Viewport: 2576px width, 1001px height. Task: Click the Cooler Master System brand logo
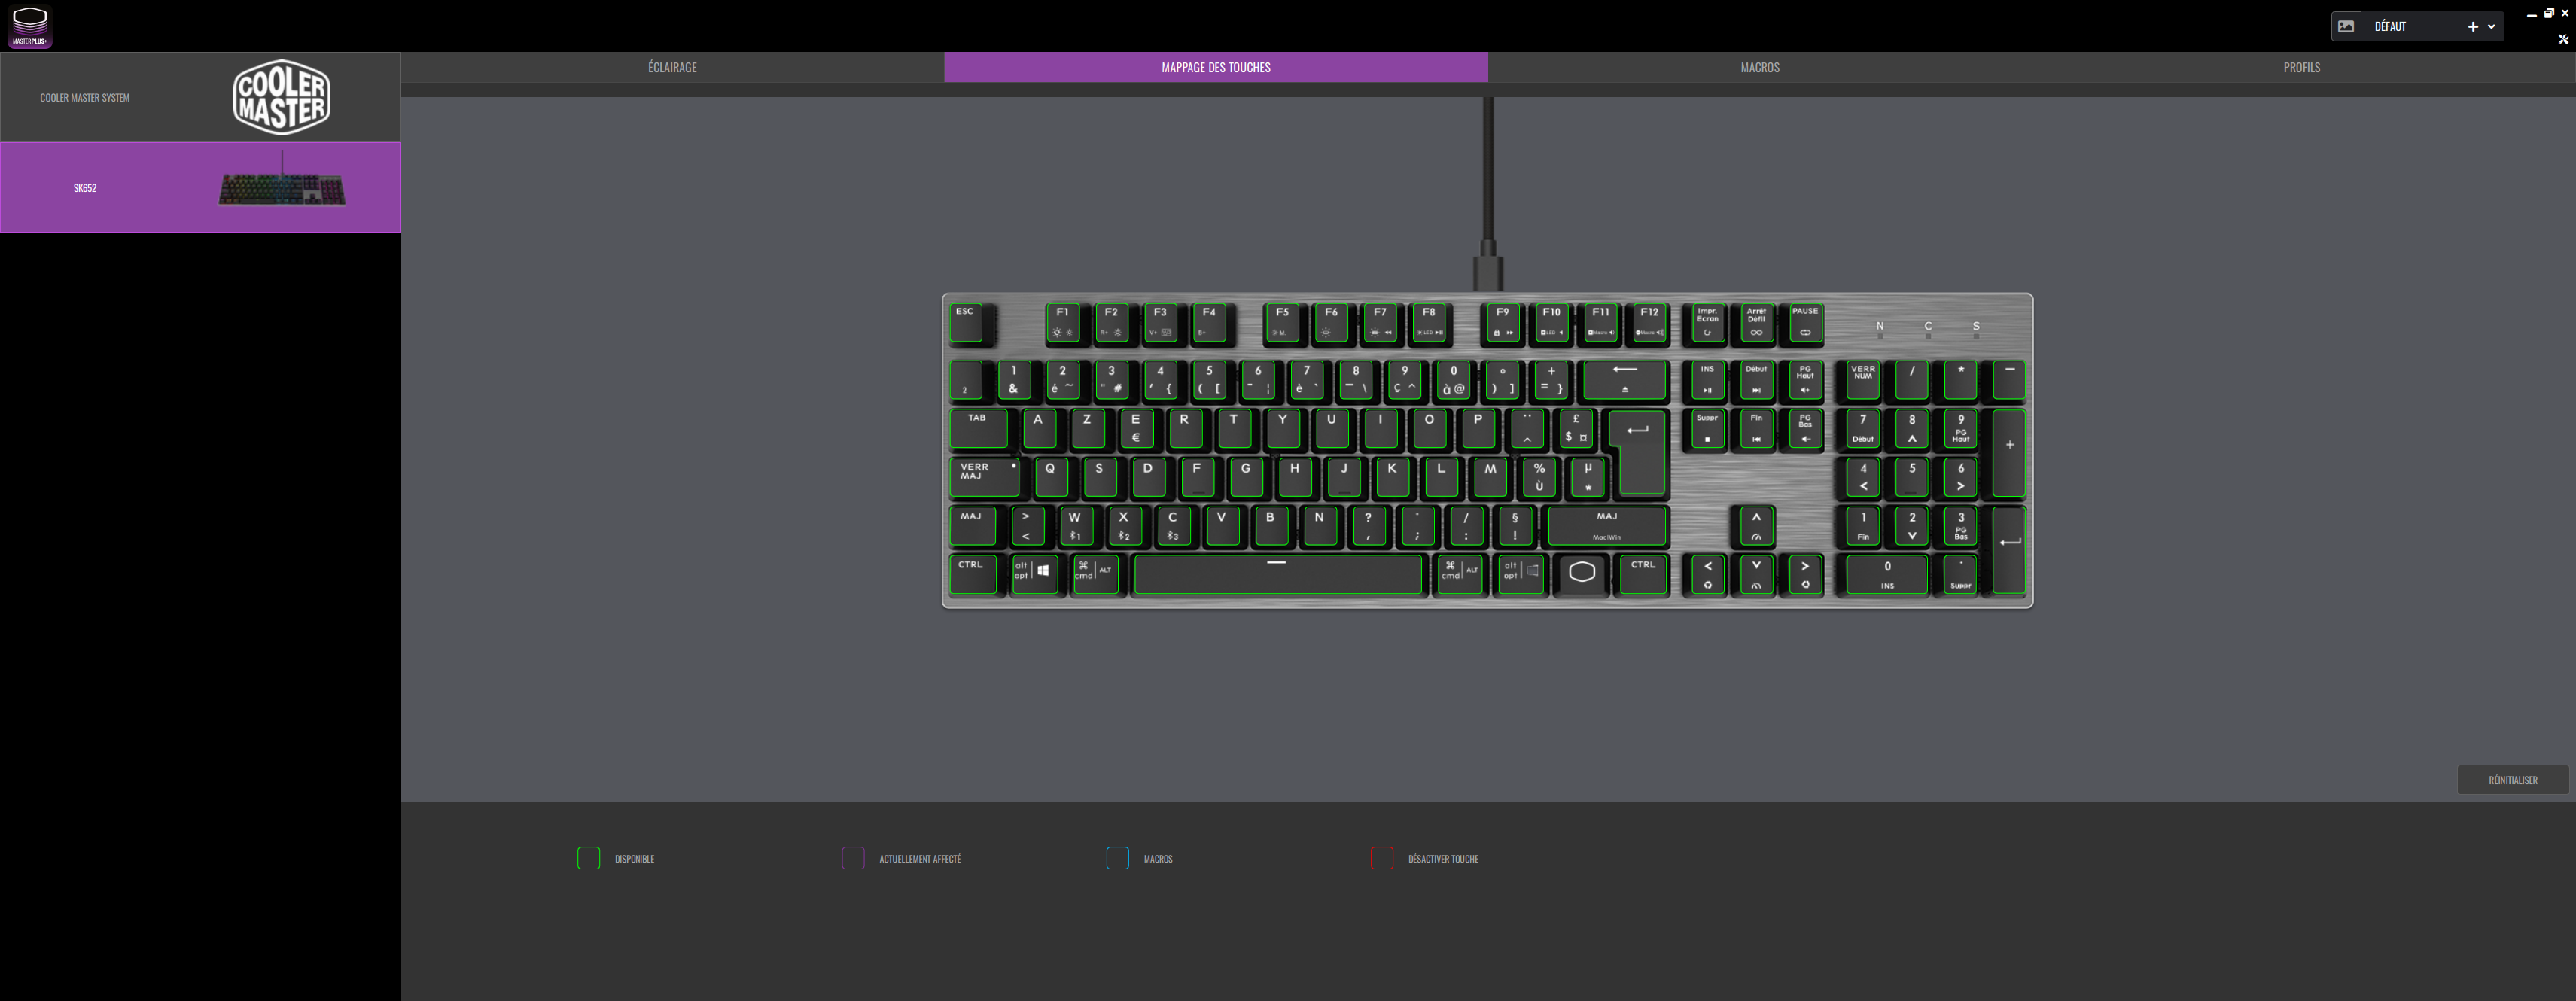point(281,97)
